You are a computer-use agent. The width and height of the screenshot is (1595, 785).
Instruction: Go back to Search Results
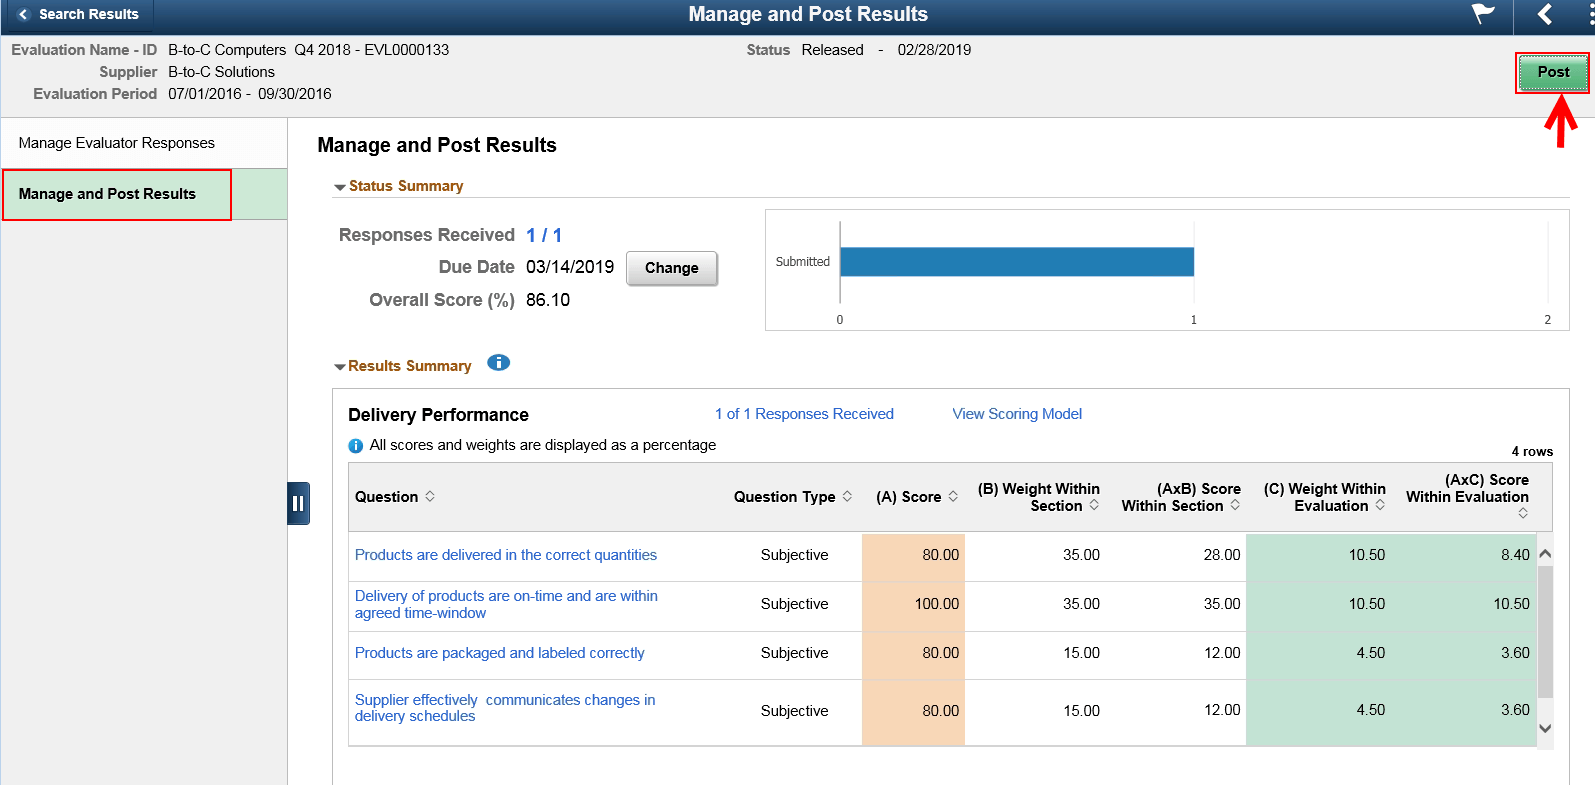click(77, 14)
